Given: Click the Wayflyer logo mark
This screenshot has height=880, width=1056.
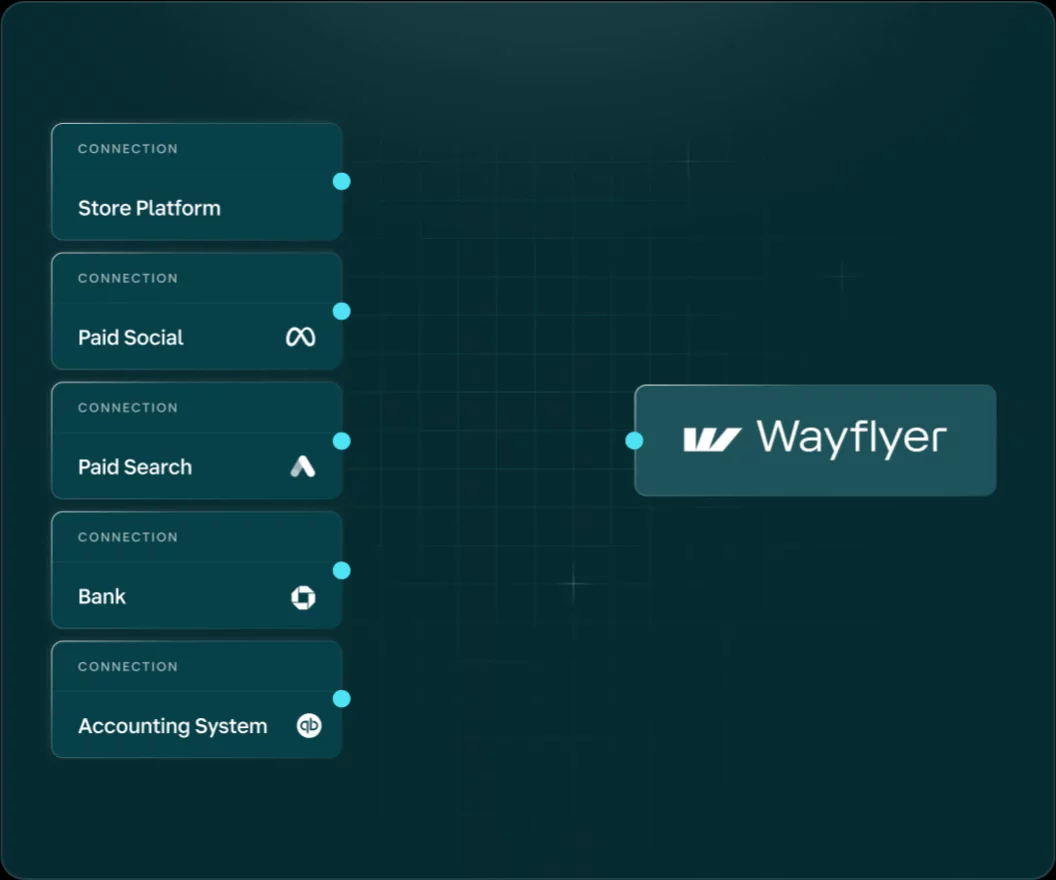Looking at the screenshot, I should tap(712, 440).
